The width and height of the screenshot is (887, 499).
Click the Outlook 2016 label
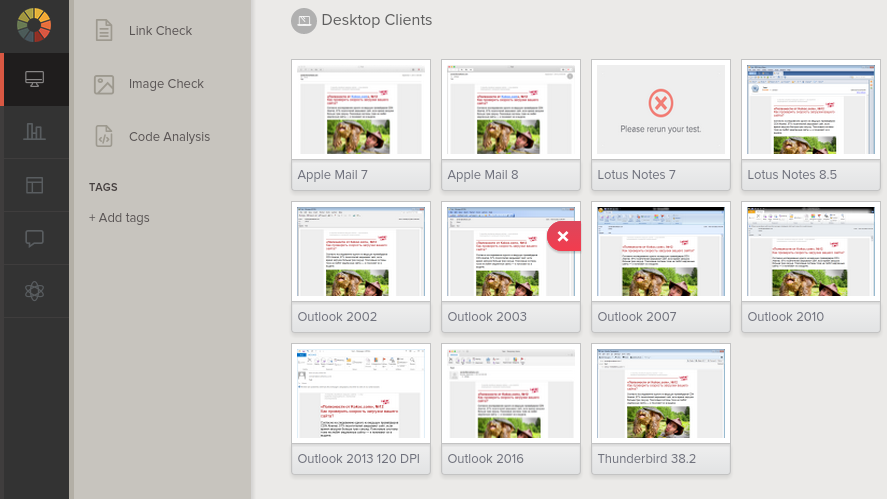click(485, 459)
